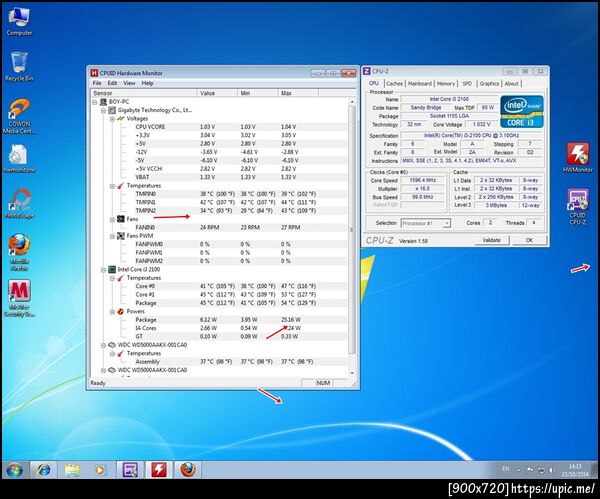Open the Help menu in Hardware Monitor

click(x=147, y=83)
